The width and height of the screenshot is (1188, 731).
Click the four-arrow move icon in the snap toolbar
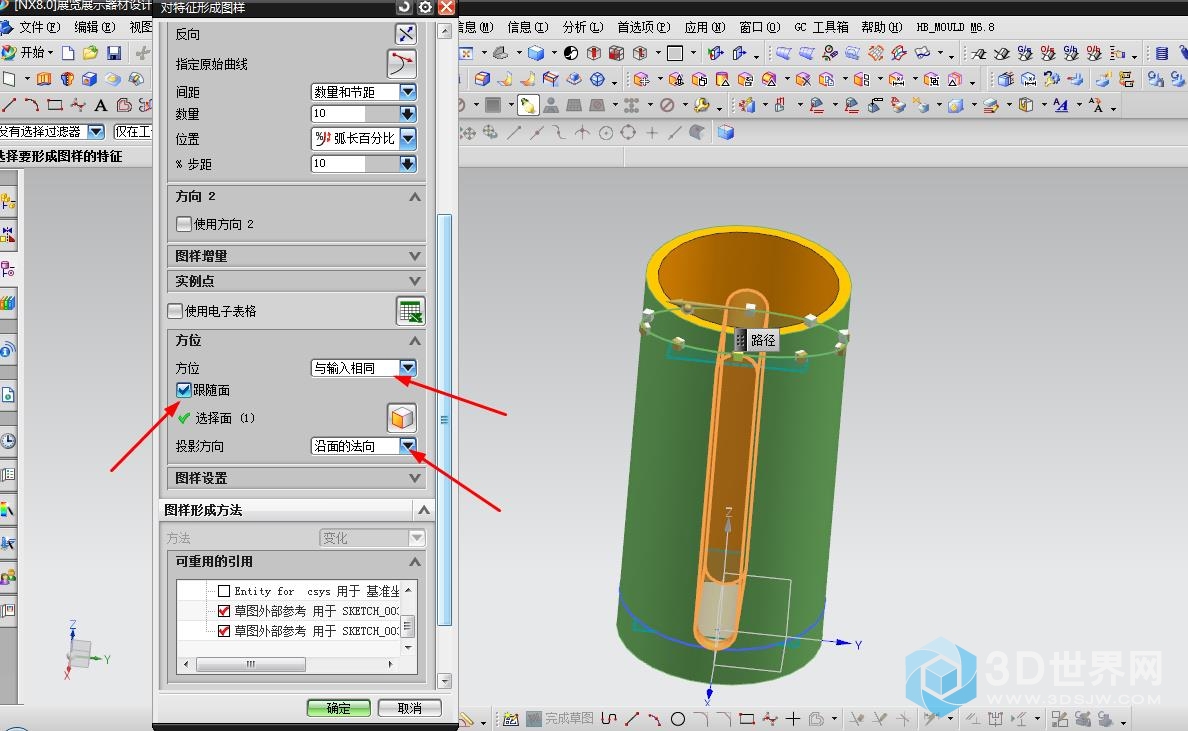(467, 133)
